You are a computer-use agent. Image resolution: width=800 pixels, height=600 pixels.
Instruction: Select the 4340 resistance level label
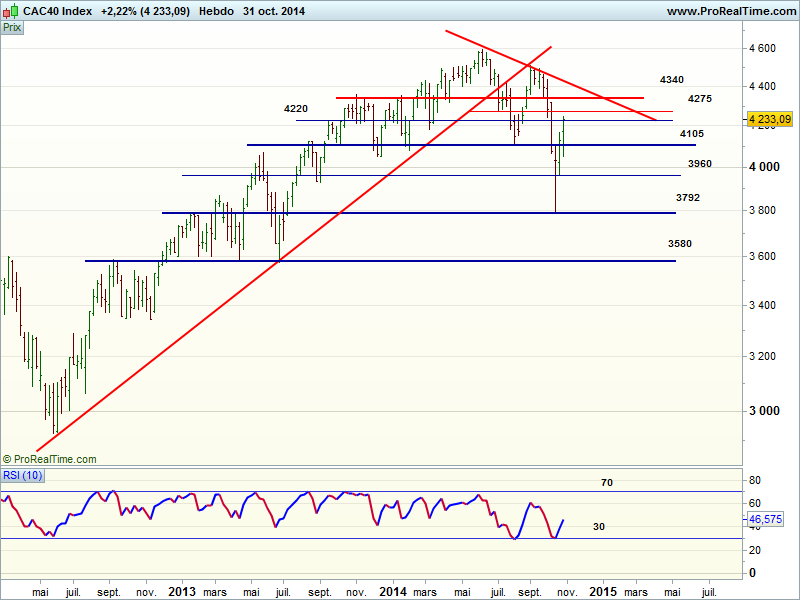tap(672, 79)
